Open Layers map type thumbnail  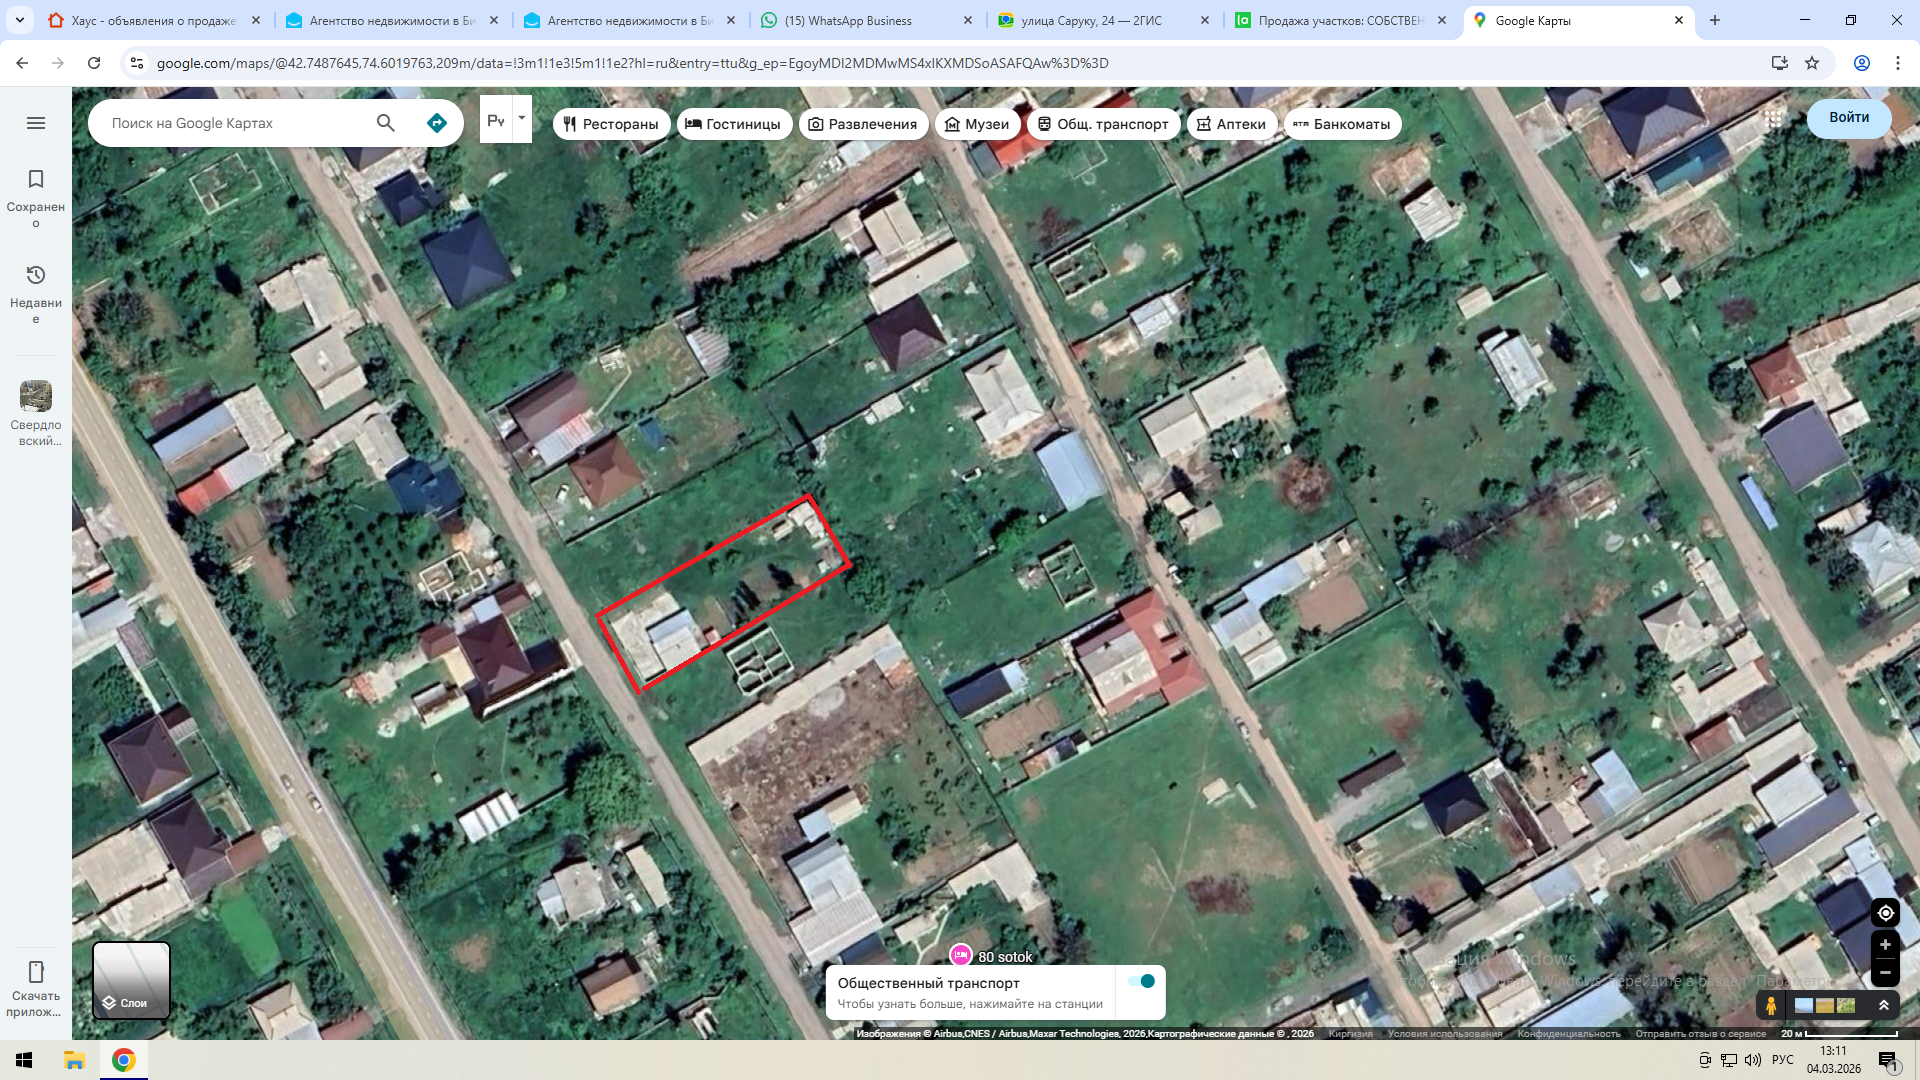(x=131, y=980)
